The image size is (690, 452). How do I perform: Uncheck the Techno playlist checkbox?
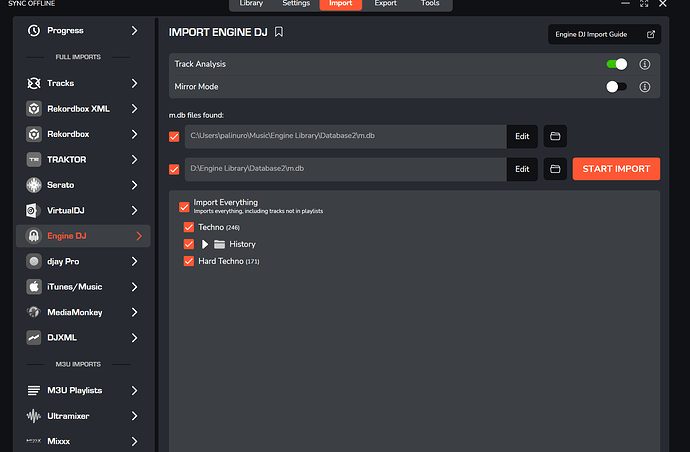coord(189,227)
